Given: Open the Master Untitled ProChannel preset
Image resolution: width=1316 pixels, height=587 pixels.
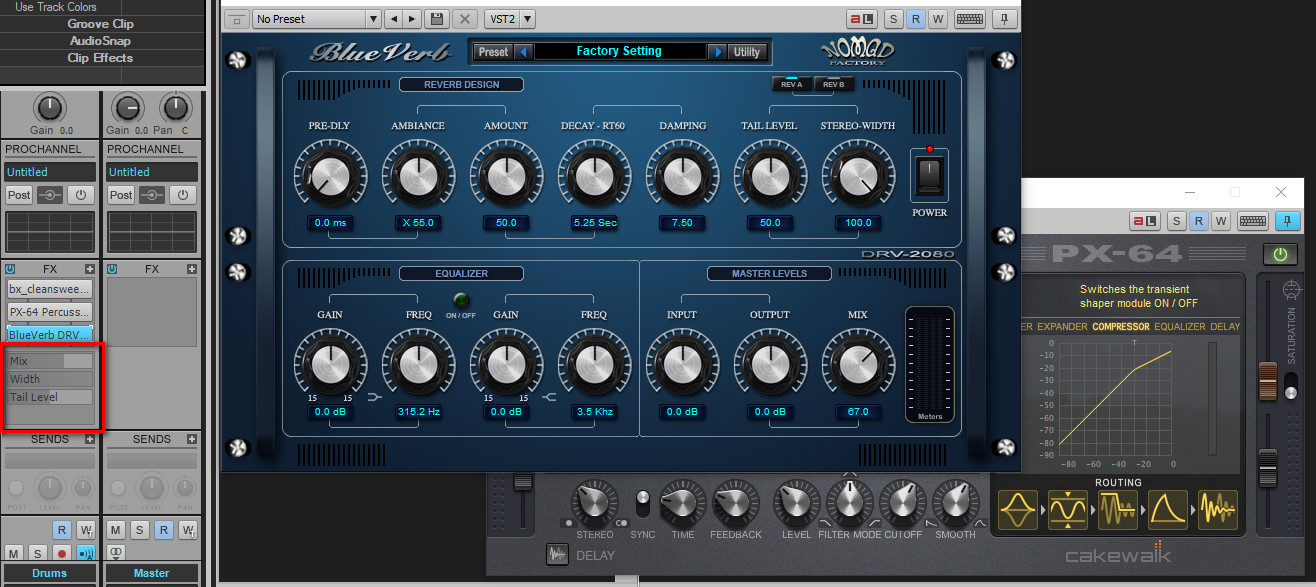Looking at the screenshot, I should pyautogui.click(x=153, y=172).
